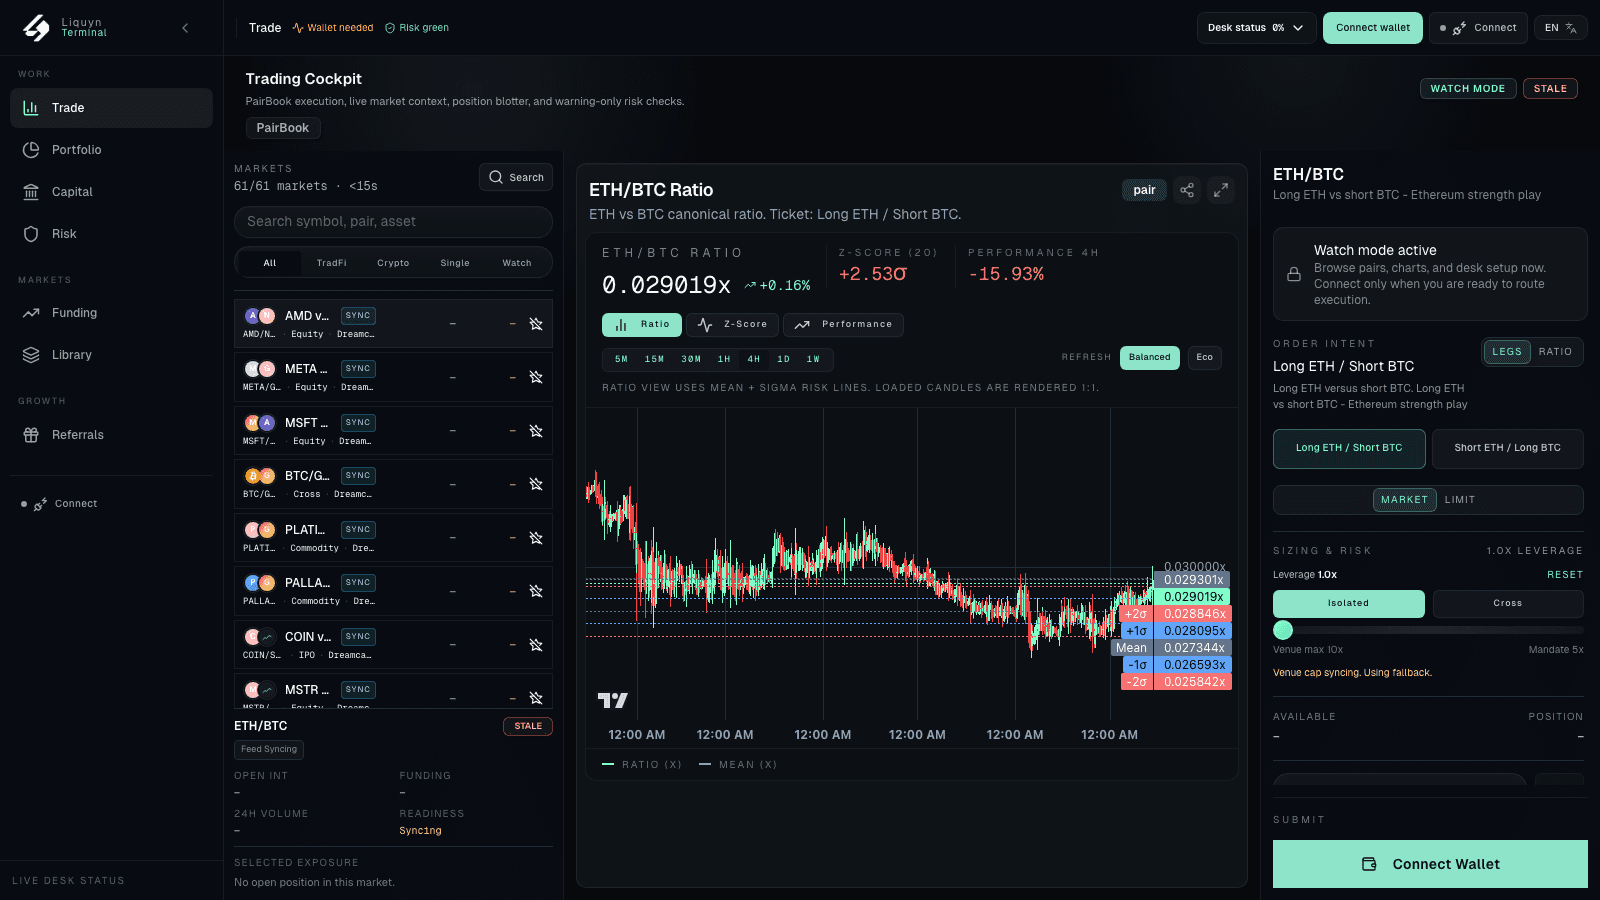Toggle watch icon on META row

click(x=536, y=377)
